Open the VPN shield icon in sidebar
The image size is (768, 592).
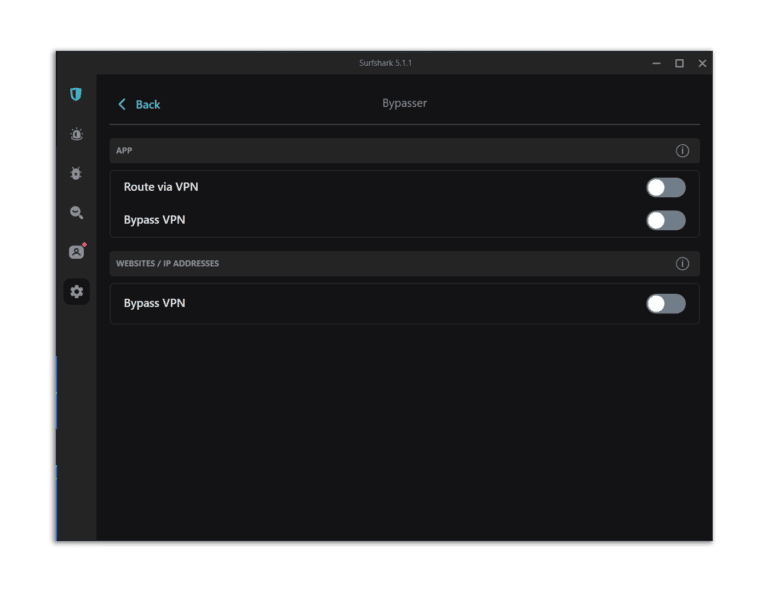(75, 94)
